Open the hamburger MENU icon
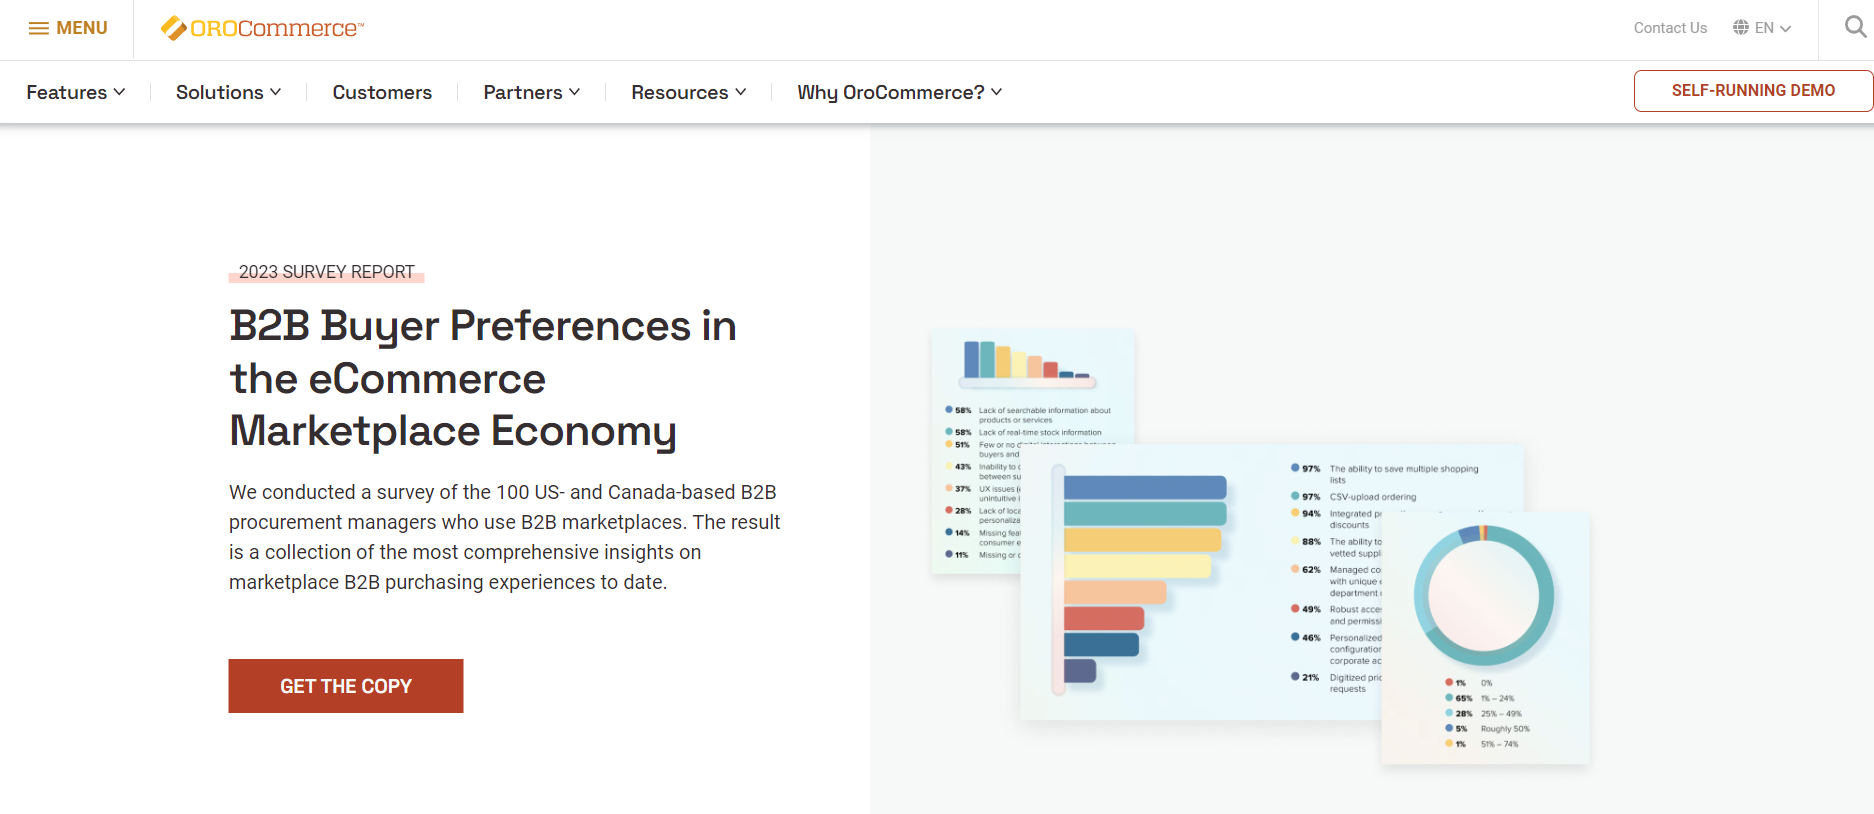This screenshot has width=1874, height=814. (39, 28)
